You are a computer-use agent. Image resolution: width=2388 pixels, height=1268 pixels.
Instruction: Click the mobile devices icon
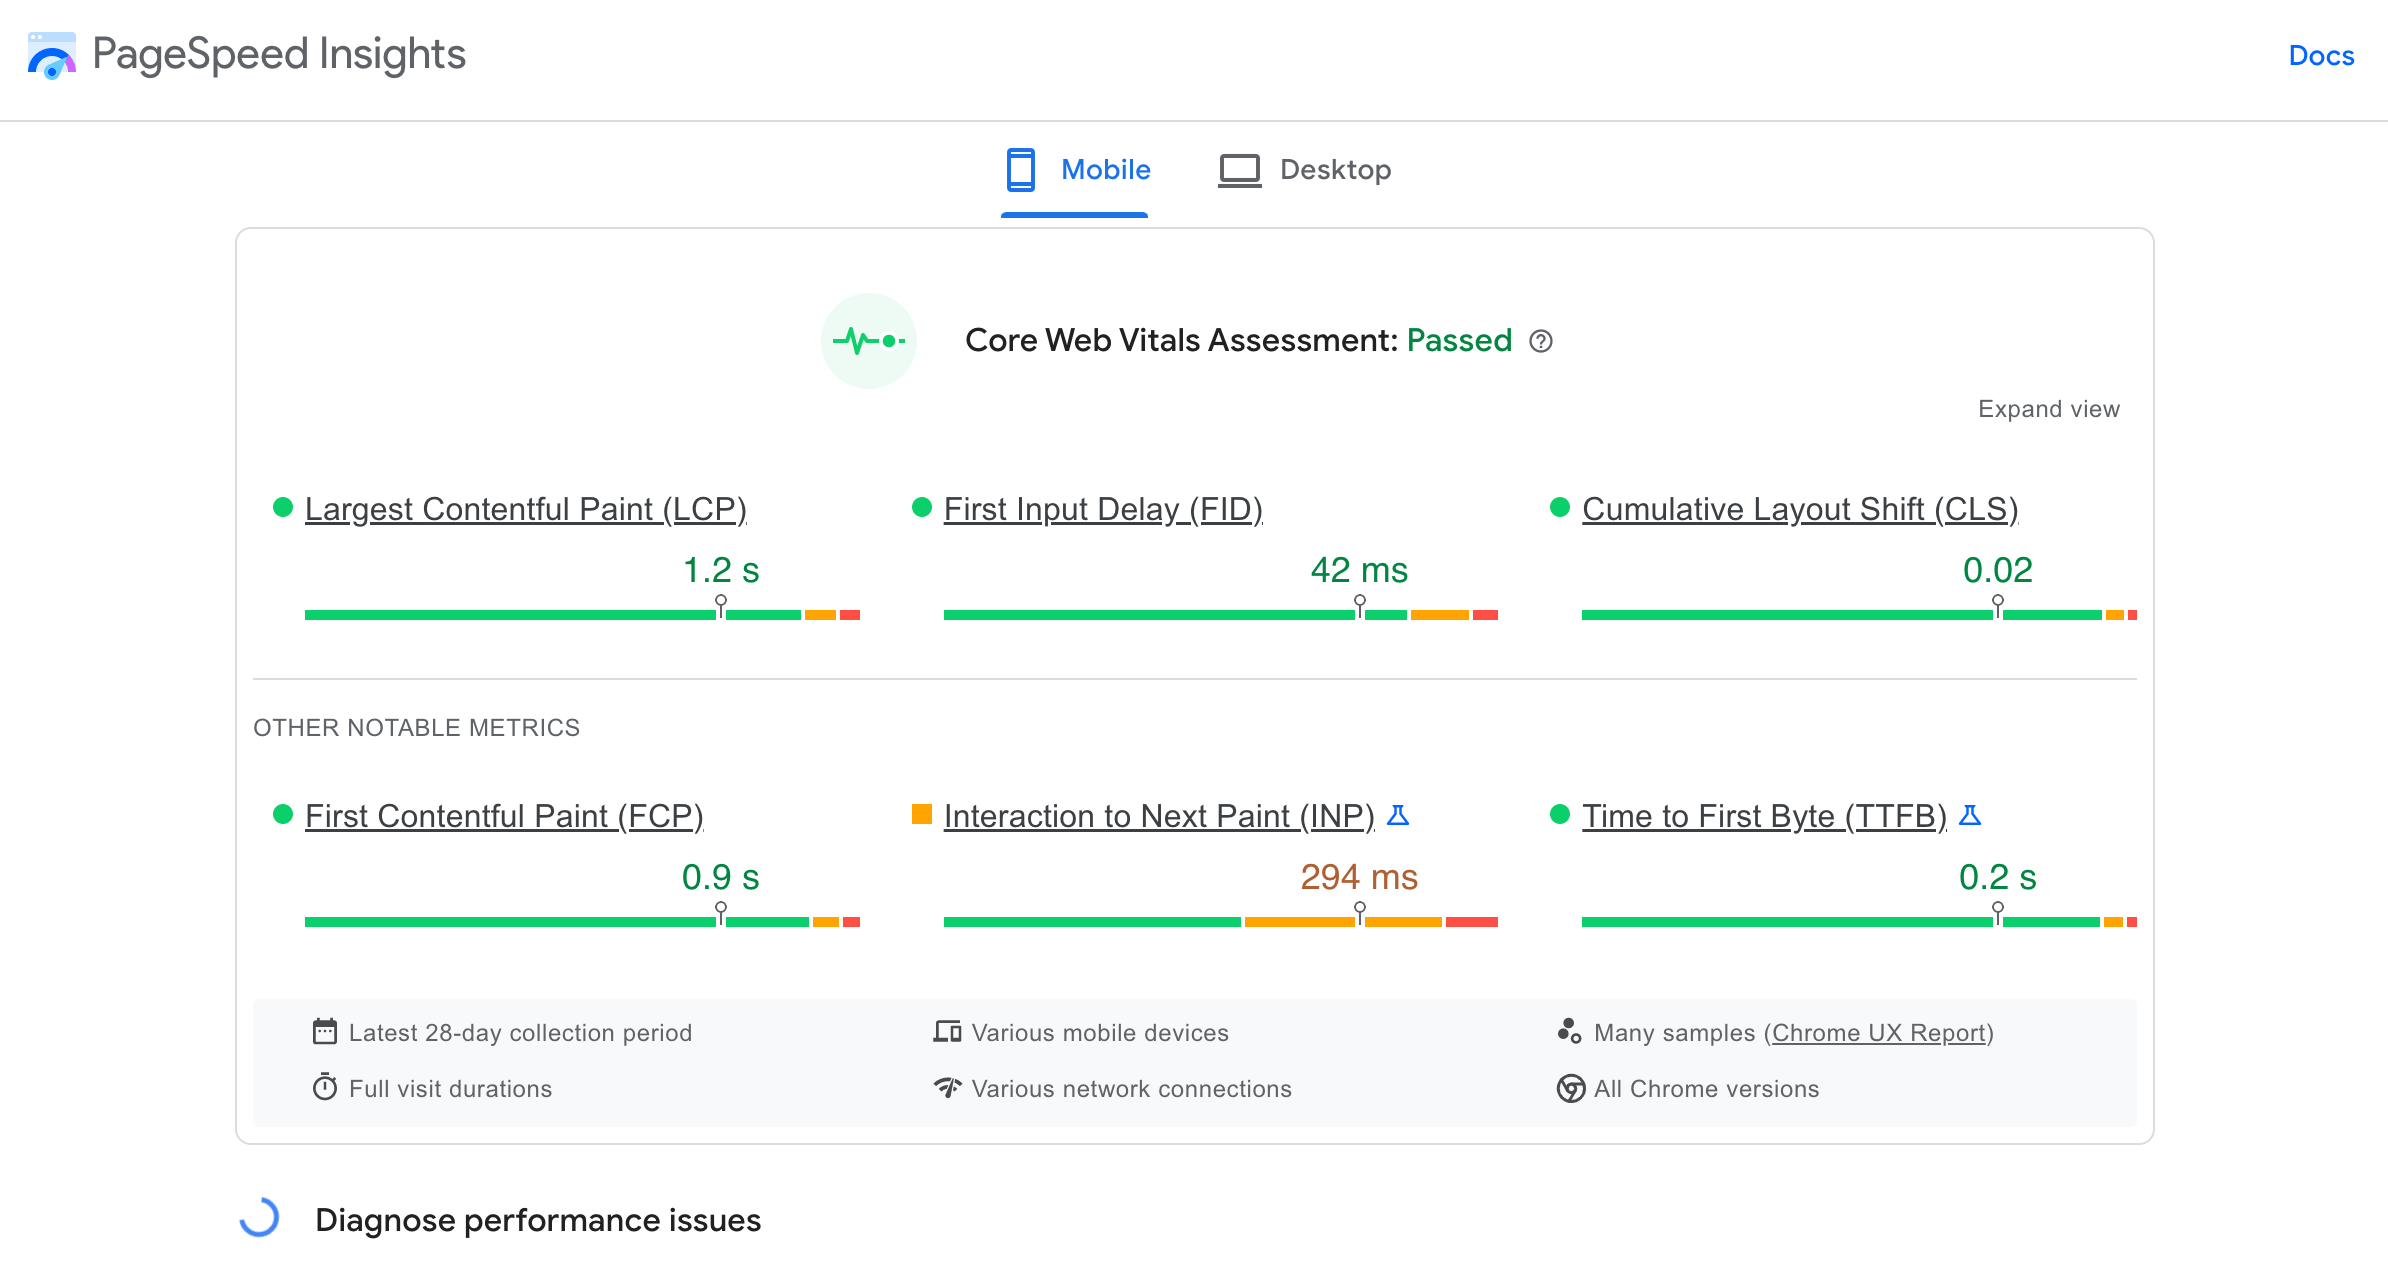pos(947,1032)
